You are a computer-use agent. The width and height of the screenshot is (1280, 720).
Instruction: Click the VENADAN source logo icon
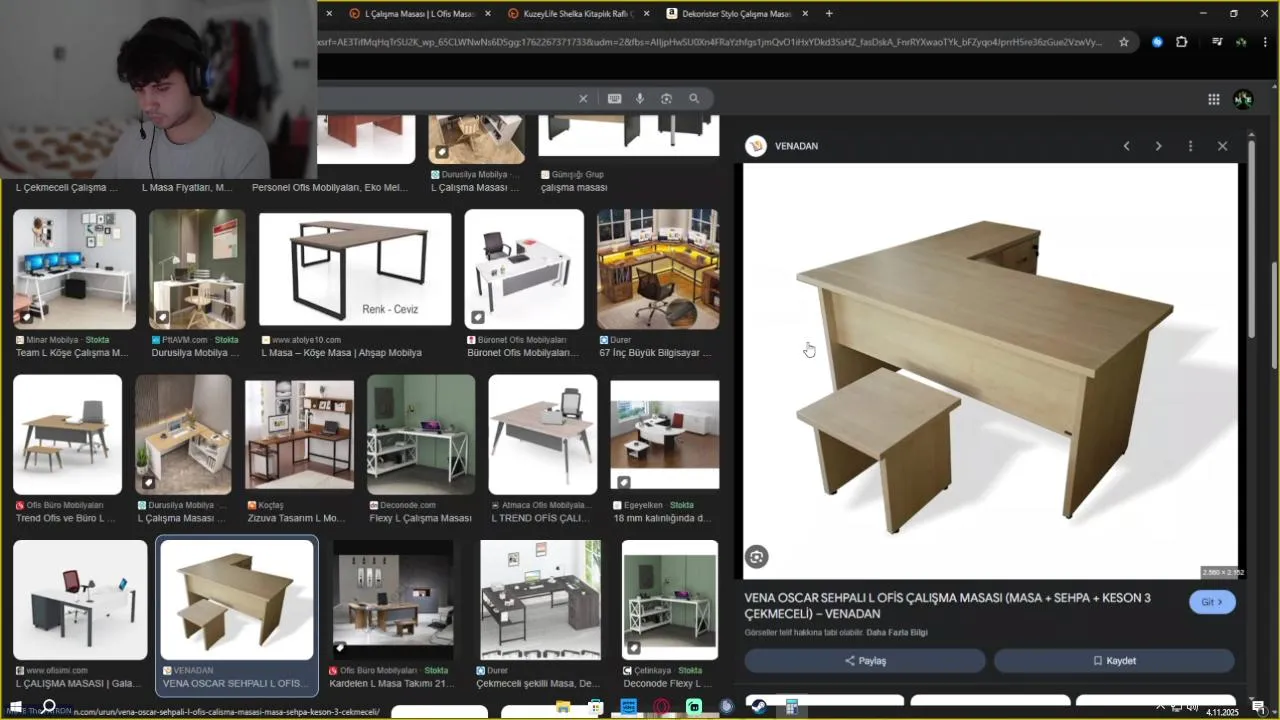756,146
